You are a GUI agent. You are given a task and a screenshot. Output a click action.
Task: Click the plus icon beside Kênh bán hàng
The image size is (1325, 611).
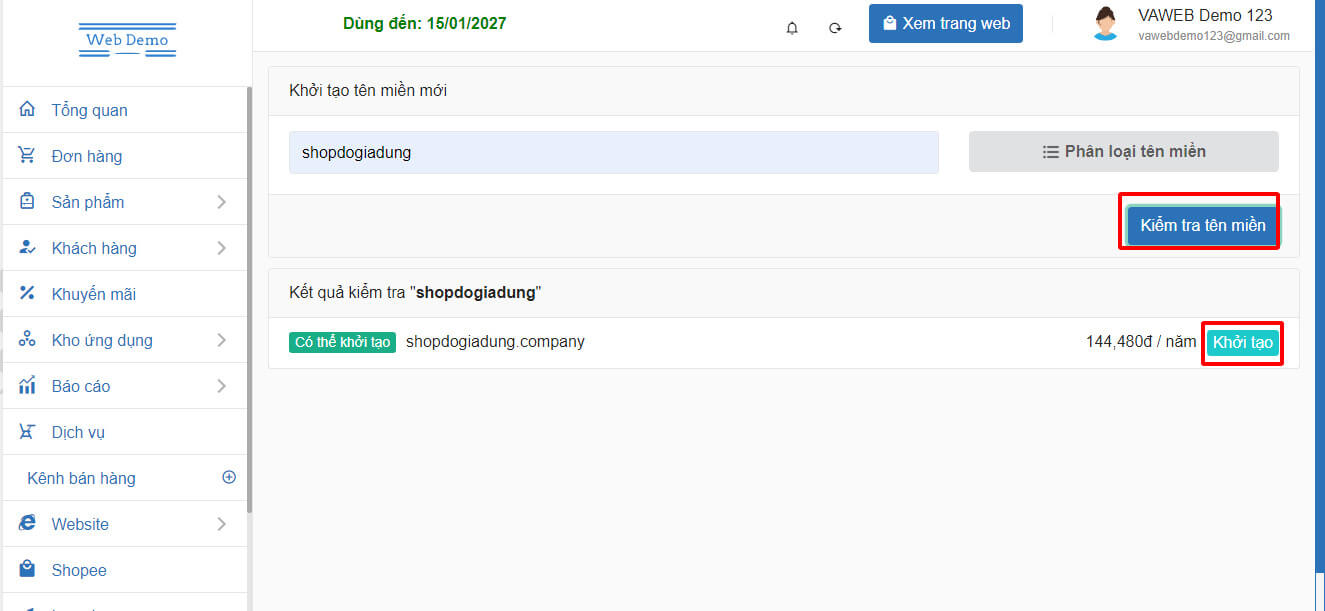229,477
